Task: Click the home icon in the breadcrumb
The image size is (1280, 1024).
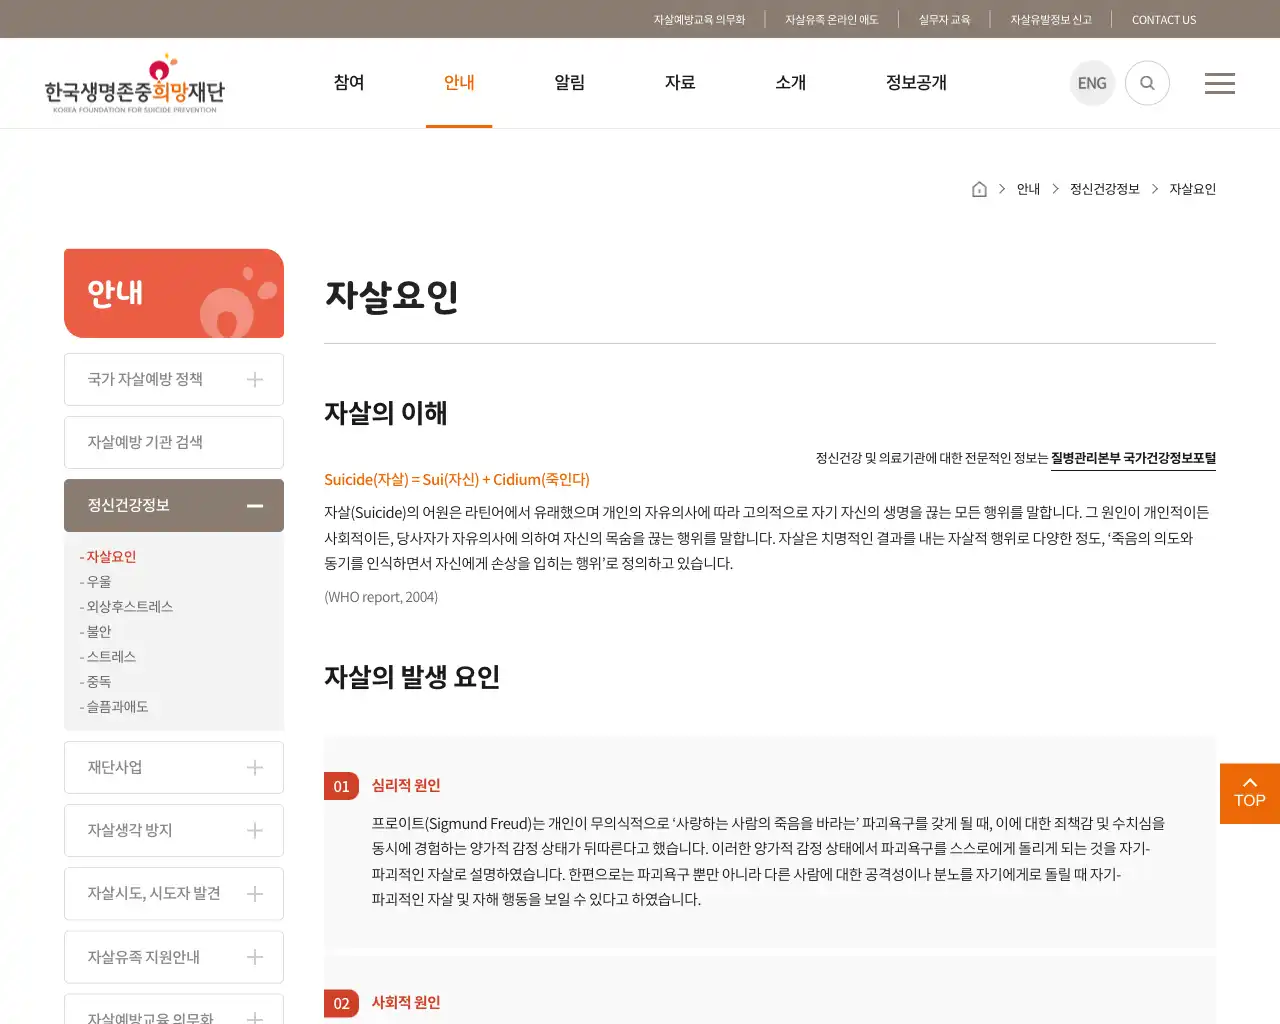Action: pos(978,188)
